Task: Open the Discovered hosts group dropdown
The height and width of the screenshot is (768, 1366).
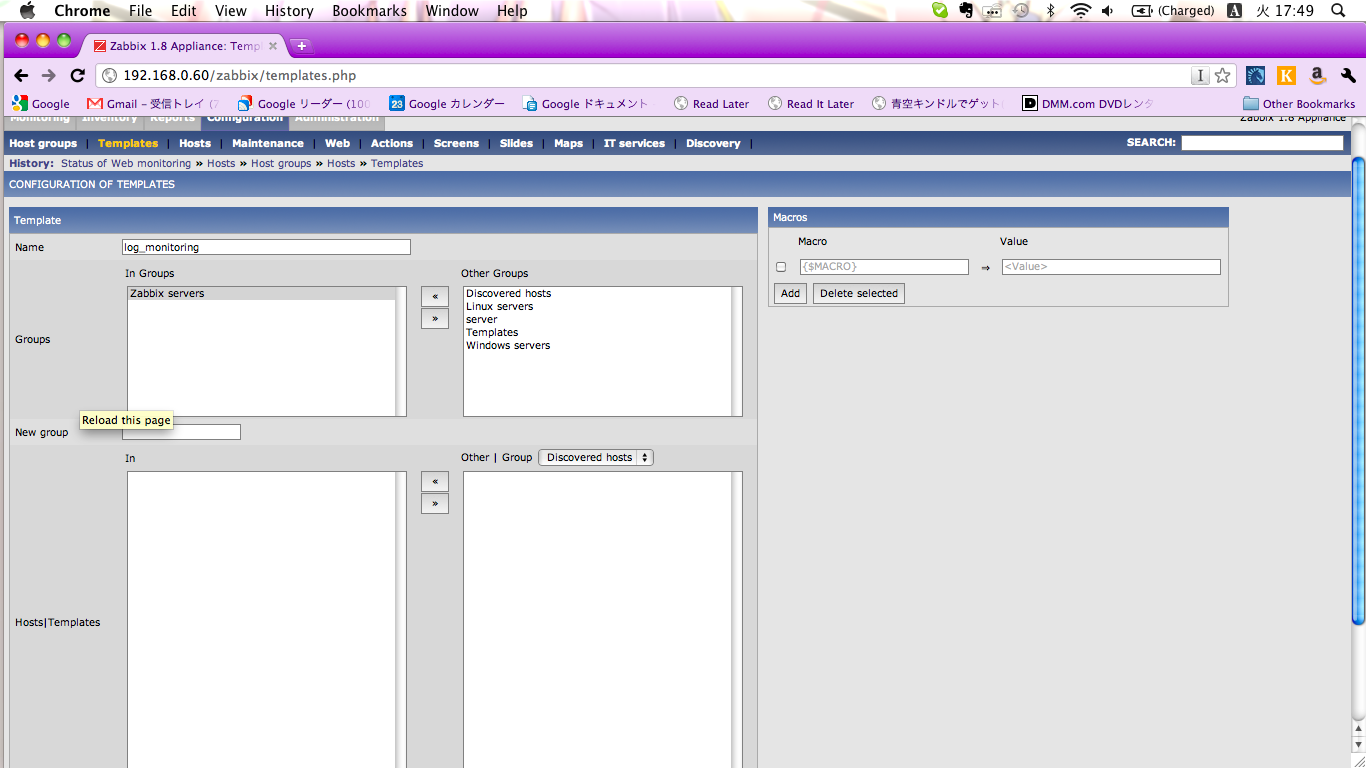Action: click(x=596, y=458)
